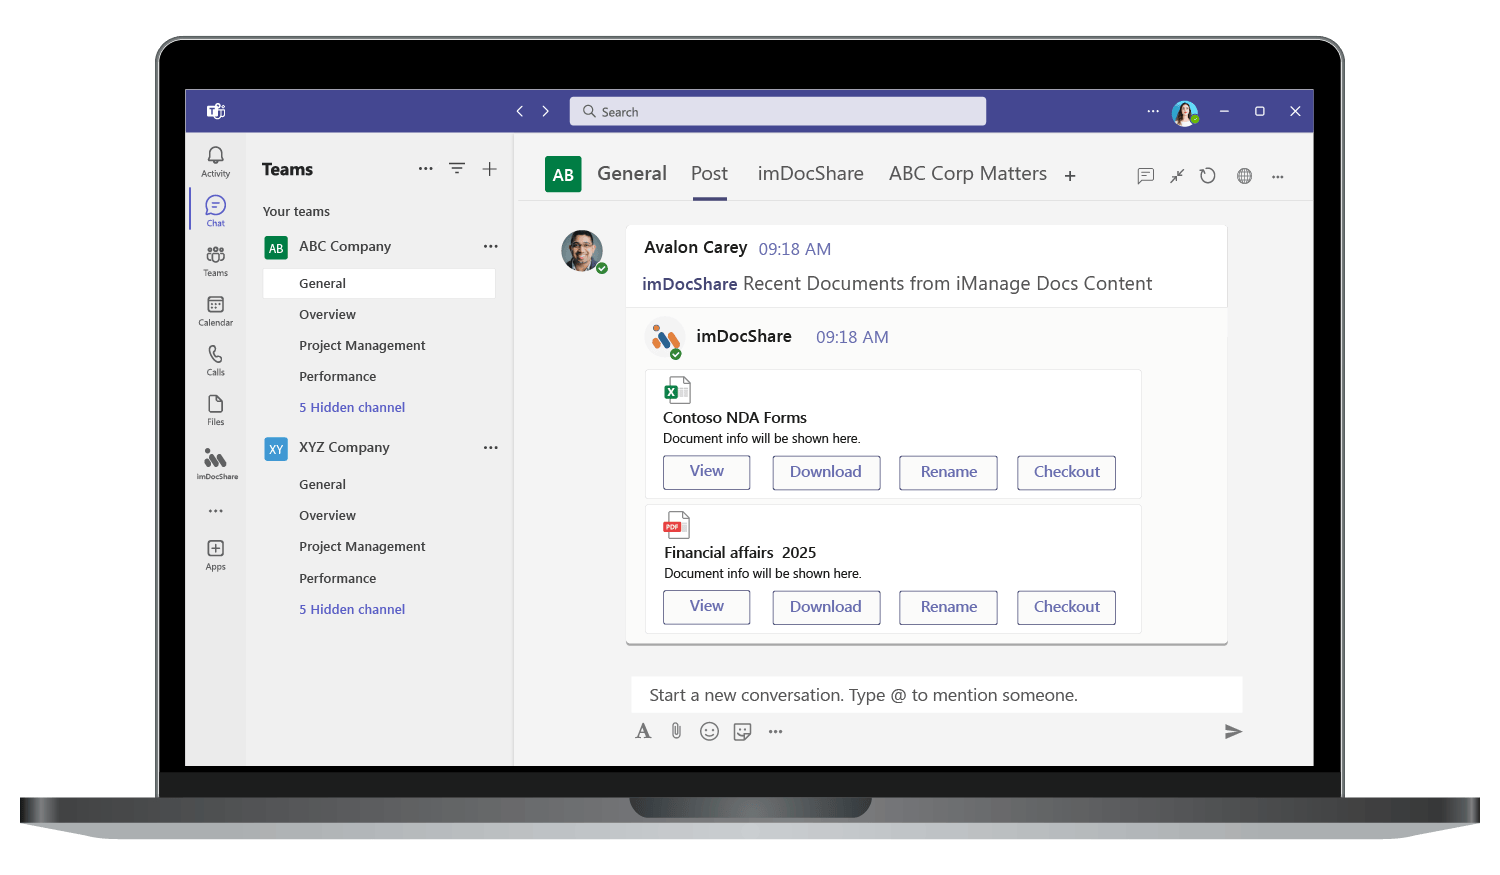Switch to the imDocShare tab
This screenshot has height=875, width=1500.
coord(810,174)
